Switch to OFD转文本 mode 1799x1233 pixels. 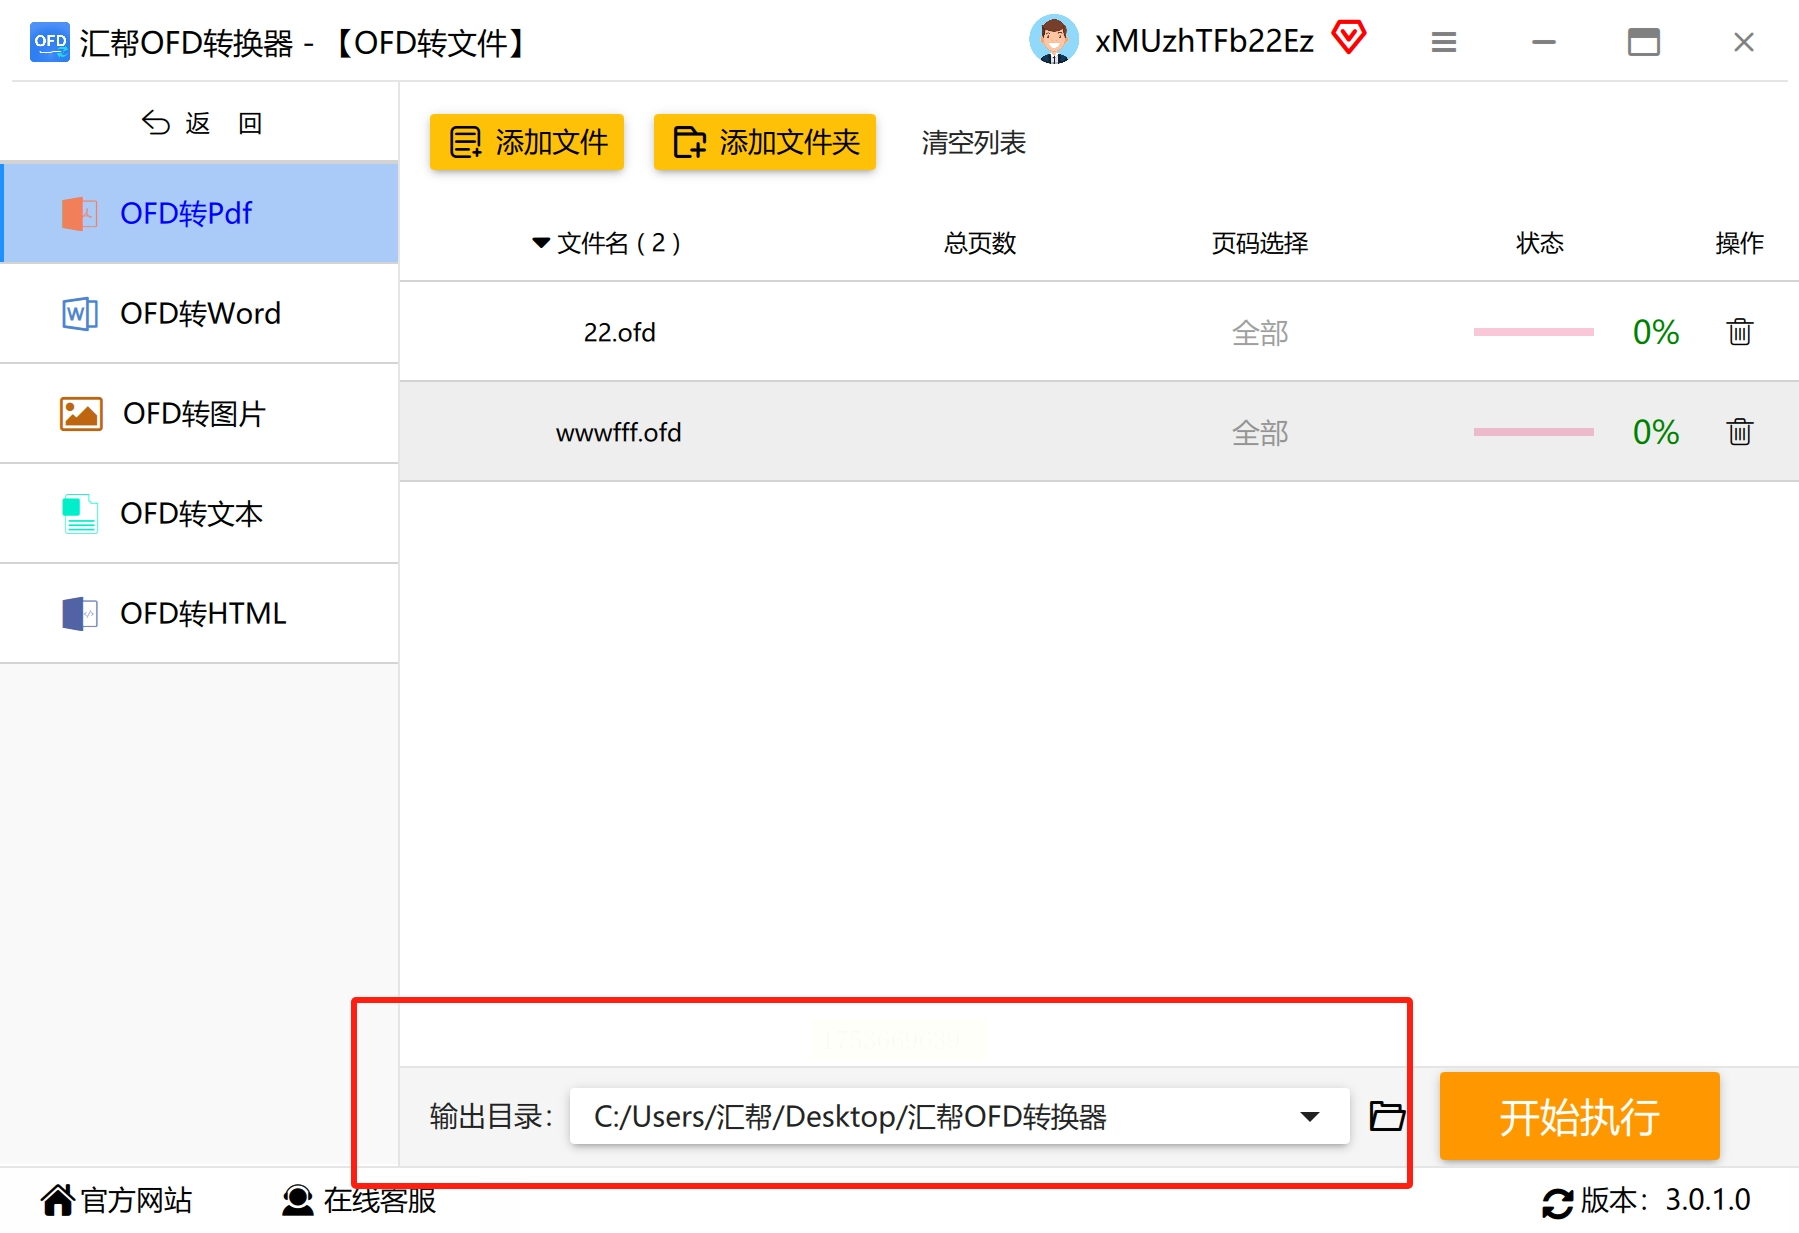point(200,513)
